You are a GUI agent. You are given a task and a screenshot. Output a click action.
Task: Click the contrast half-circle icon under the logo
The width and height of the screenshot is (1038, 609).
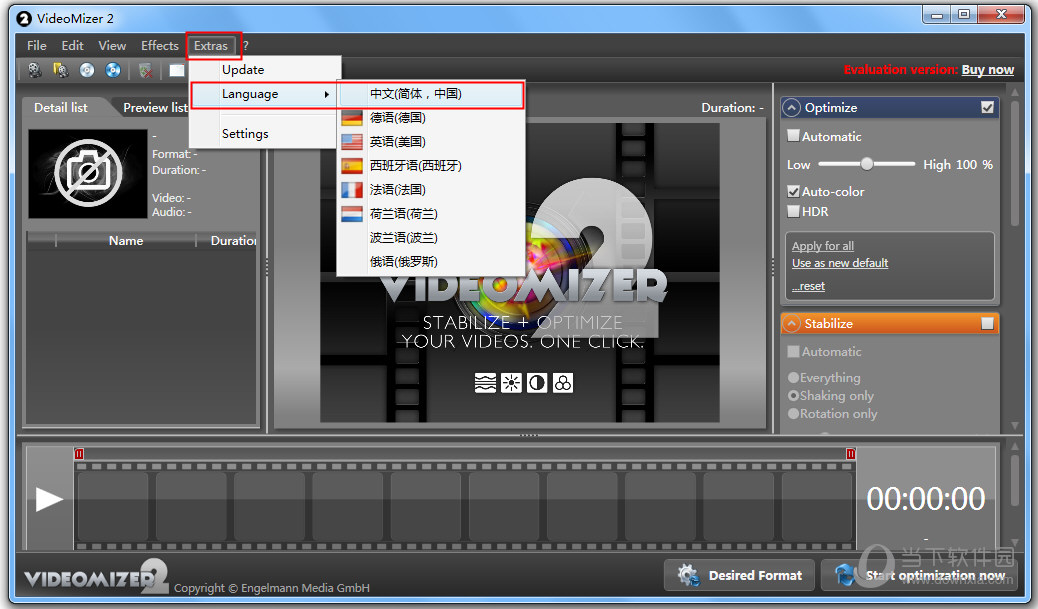tap(537, 383)
